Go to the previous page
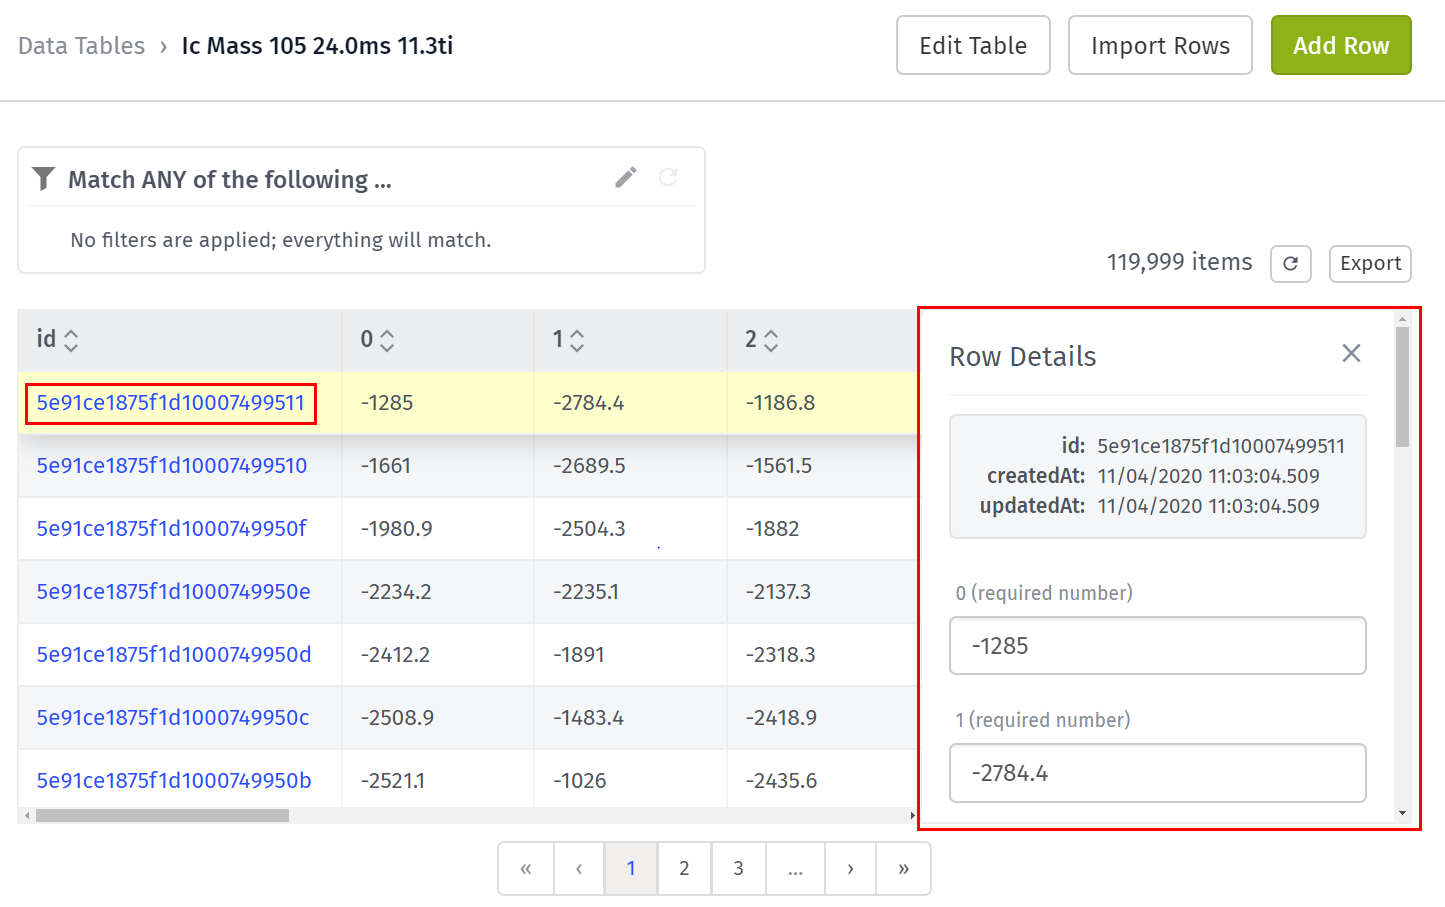The image size is (1445, 907). click(x=578, y=868)
